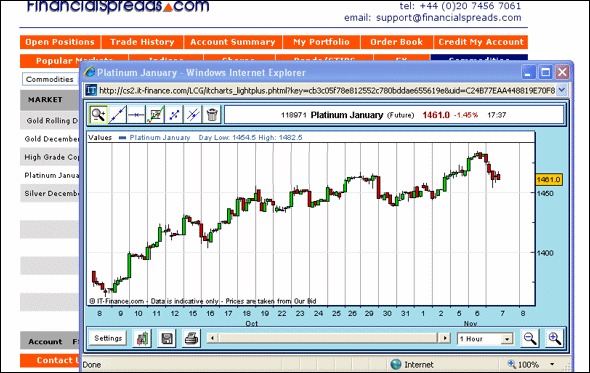The height and width of the screenshot is (373, 590).
Task: Click Platinum January market row in list
Action: [50, 175]
